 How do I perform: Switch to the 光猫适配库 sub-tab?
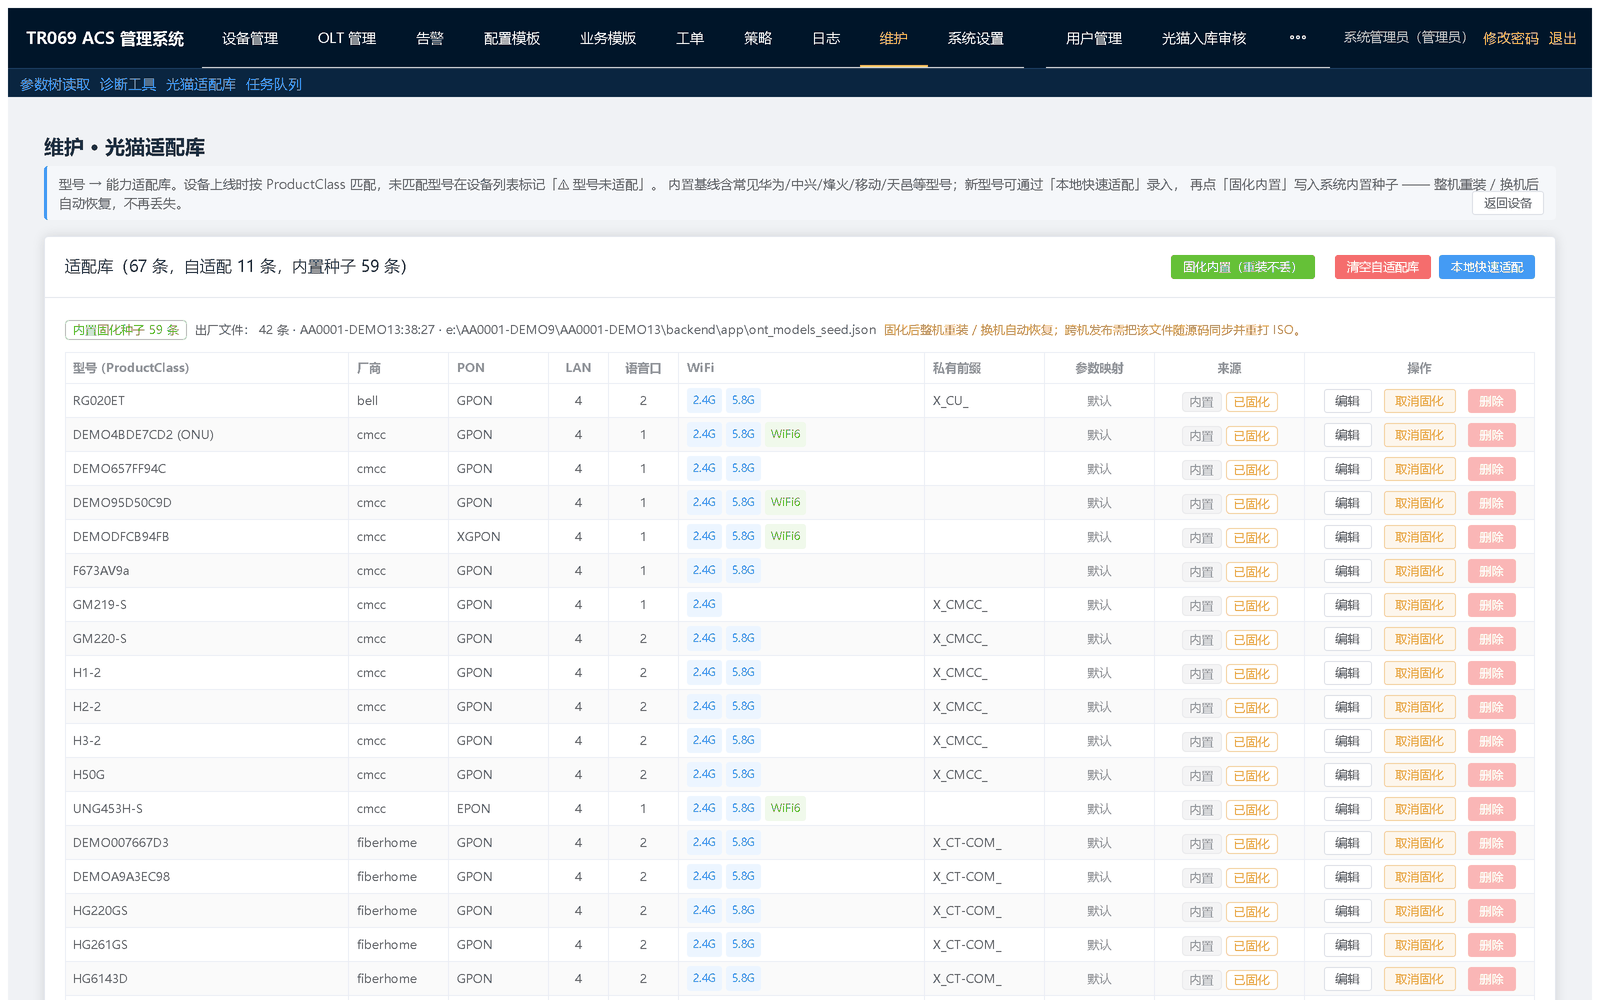tap(201, 84)
